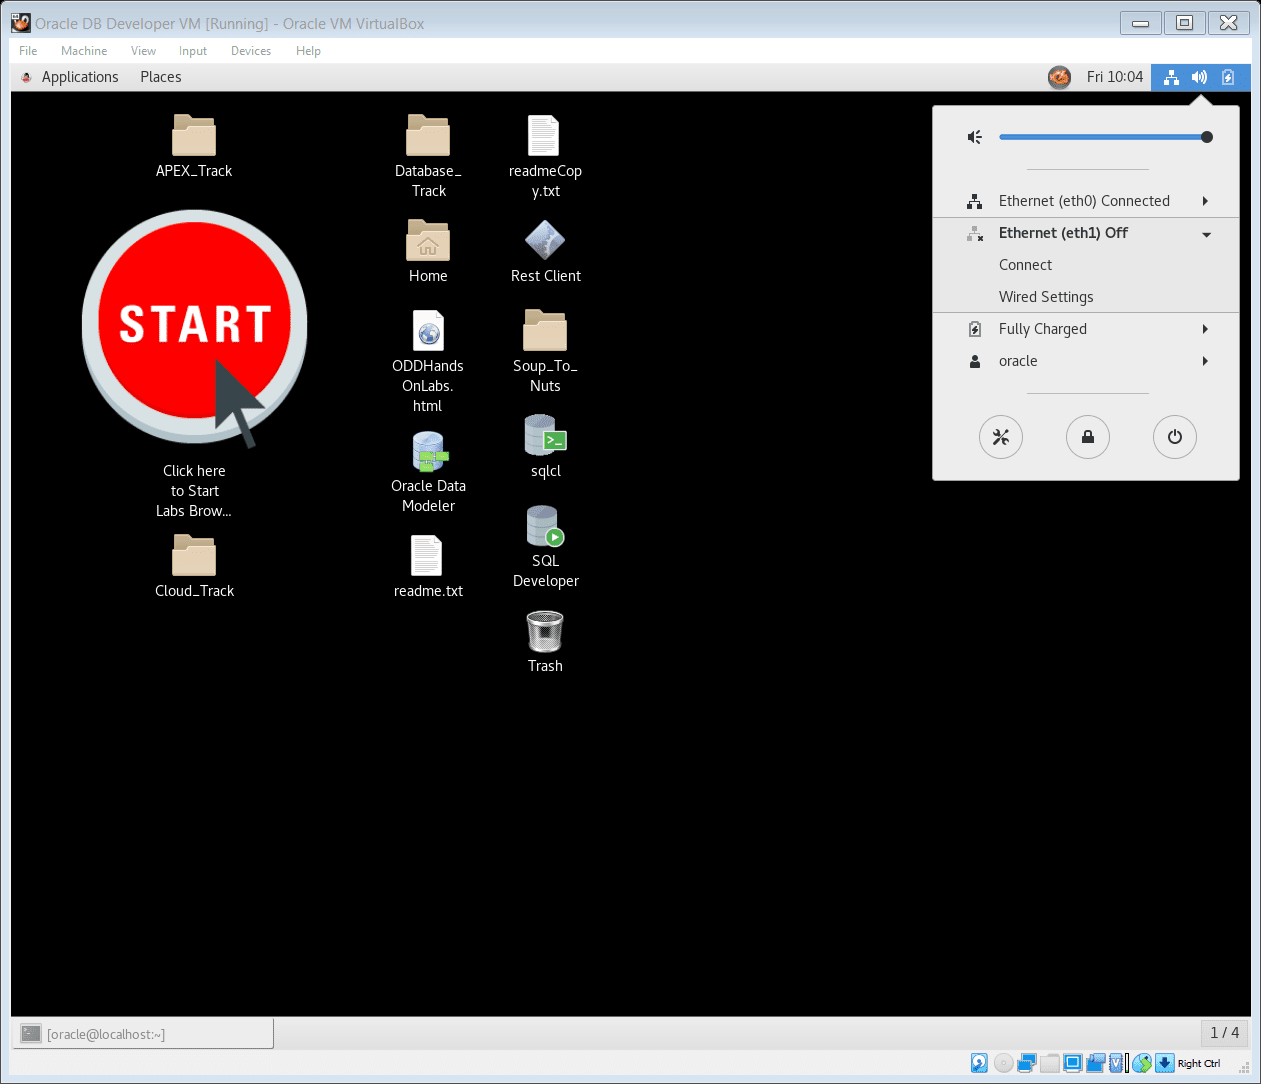Click VirtualBox shared folders status icon

(x=1049, y=1063)
